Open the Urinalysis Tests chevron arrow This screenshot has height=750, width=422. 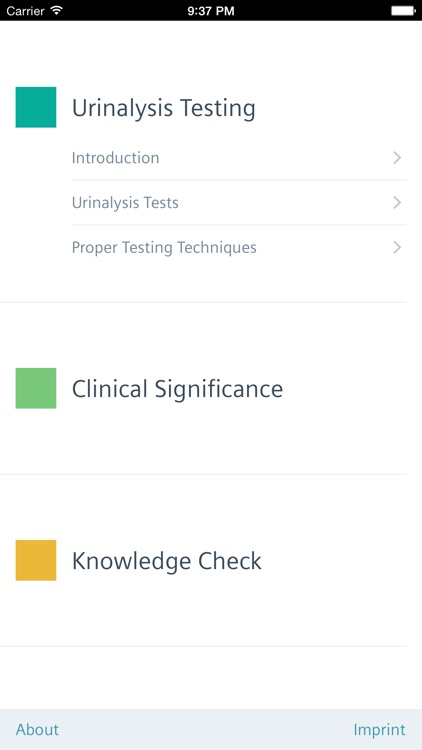(x=397, y=203)
